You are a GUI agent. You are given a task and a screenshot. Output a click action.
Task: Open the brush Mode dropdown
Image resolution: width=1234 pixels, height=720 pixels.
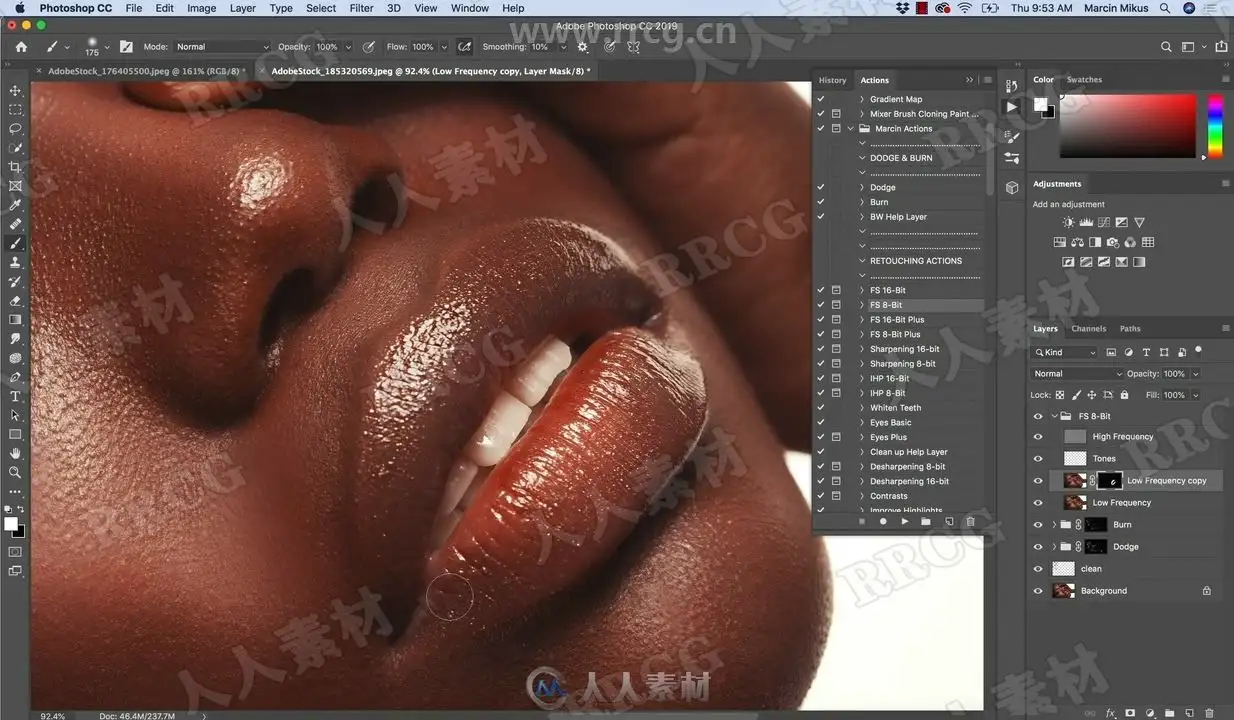point(222,47)
